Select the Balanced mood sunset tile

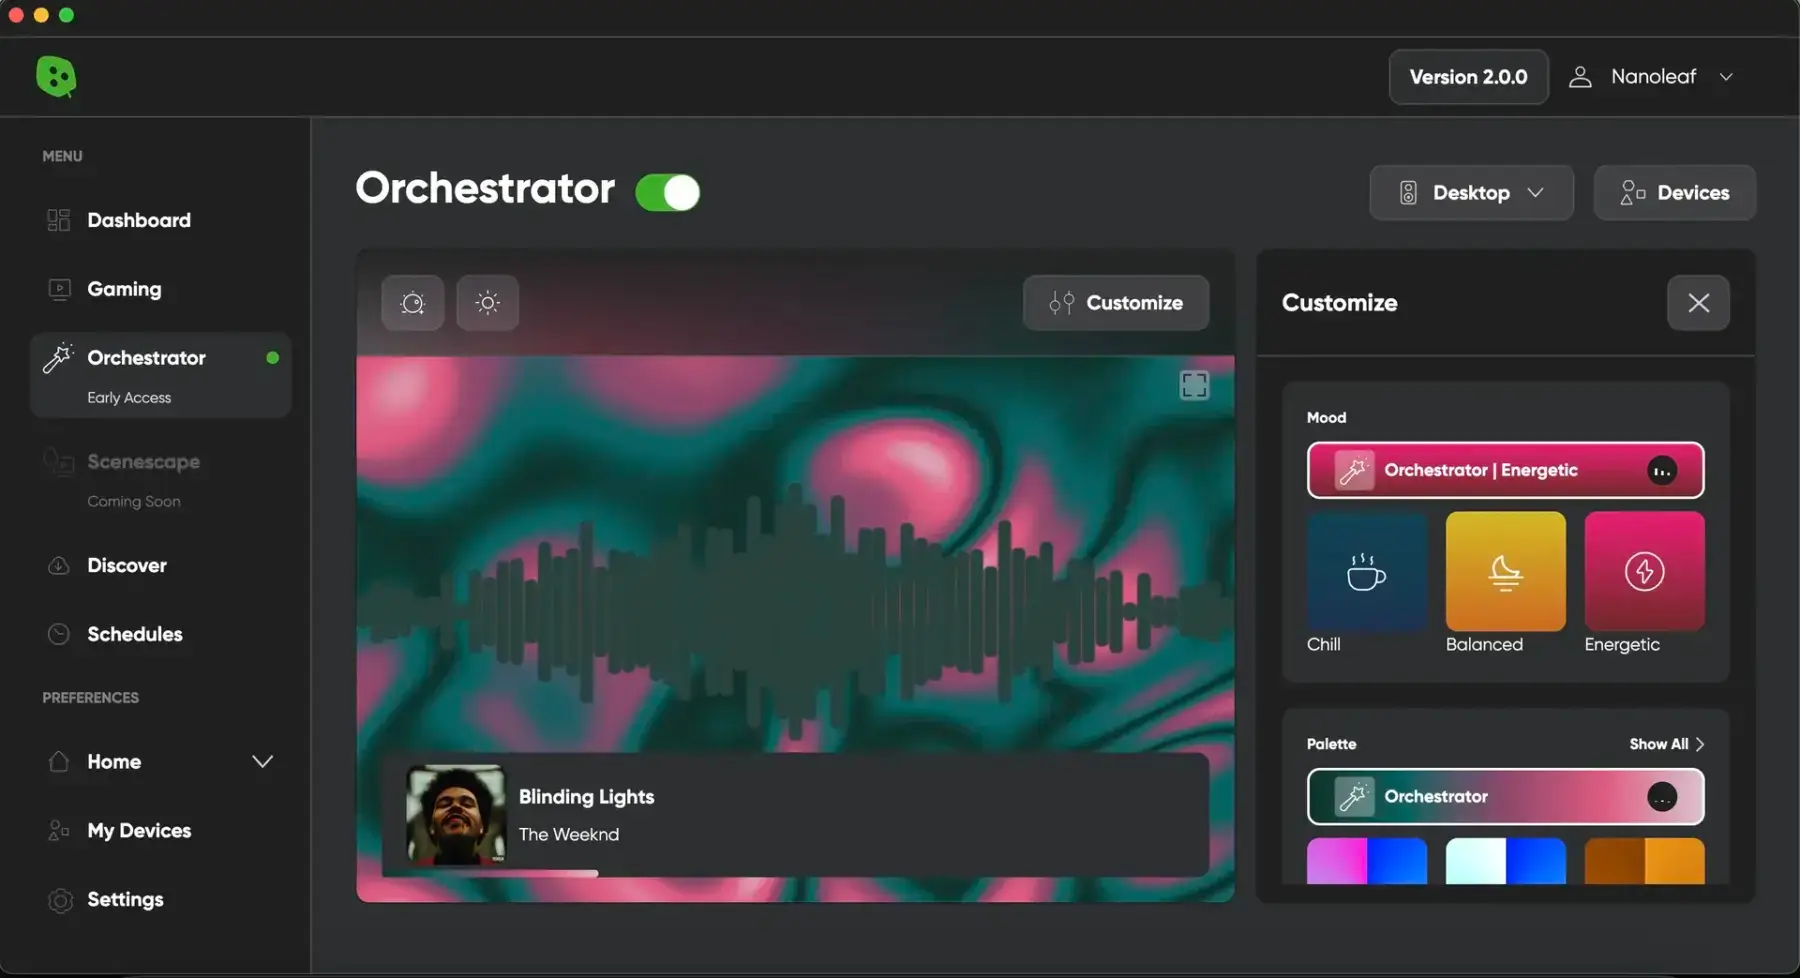1505,571
